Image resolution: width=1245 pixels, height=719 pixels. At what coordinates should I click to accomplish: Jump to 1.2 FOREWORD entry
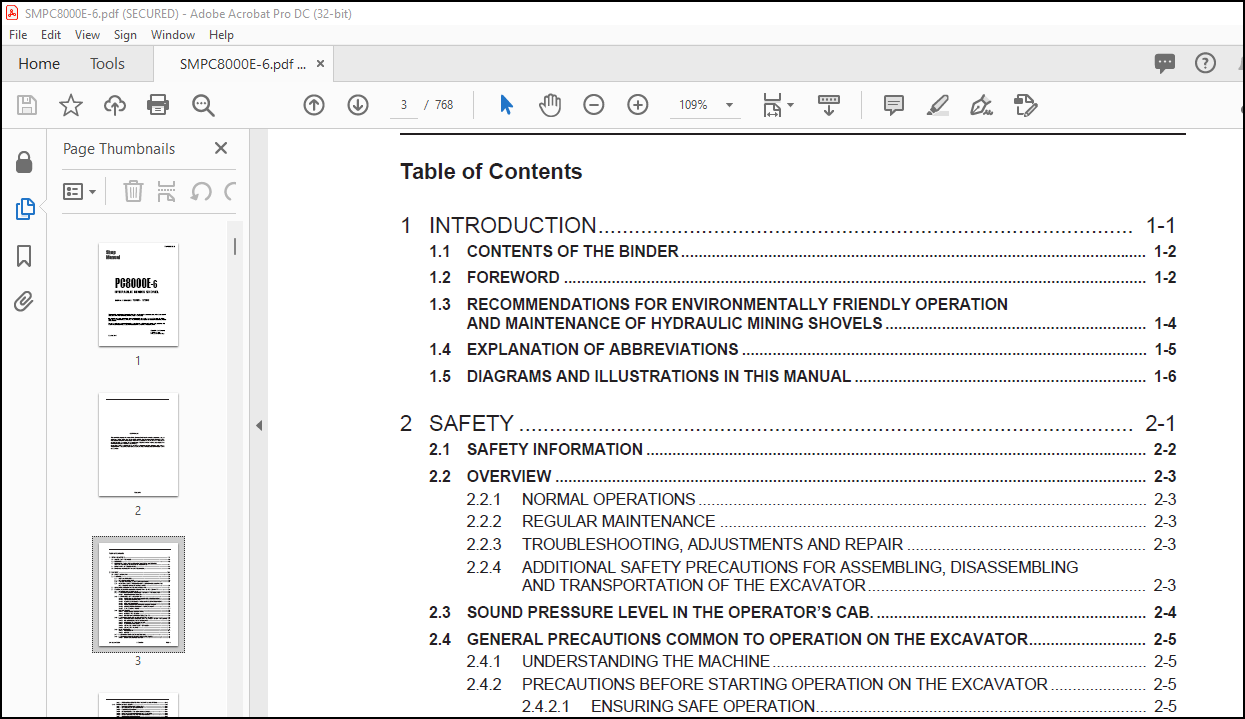pyautogui.click(x=802, y=278)
